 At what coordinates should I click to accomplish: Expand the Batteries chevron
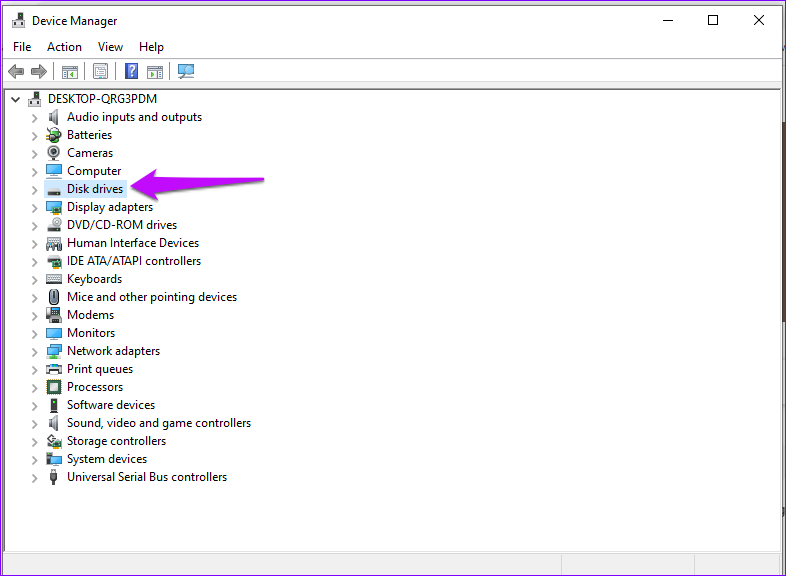[x=34, y=136]
